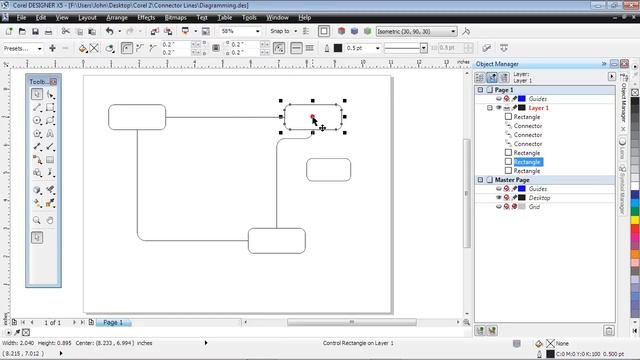Open the zoom level 58% dropdown

(x=258, y=31)
